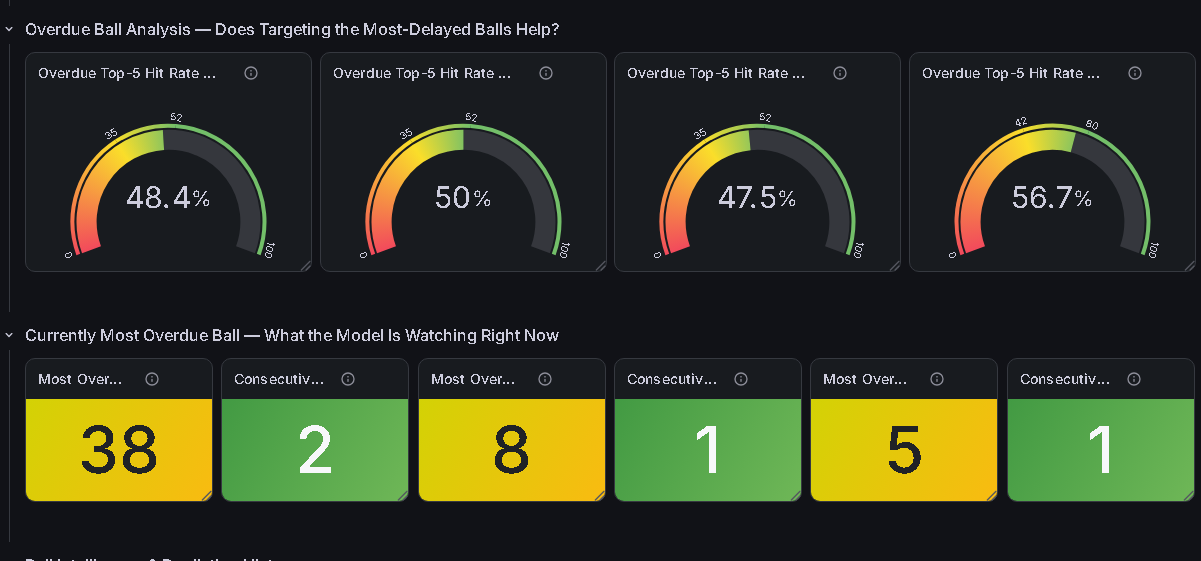
Task: Grab the resize handle of the 50% gauge panel
Action: point(601,265)
